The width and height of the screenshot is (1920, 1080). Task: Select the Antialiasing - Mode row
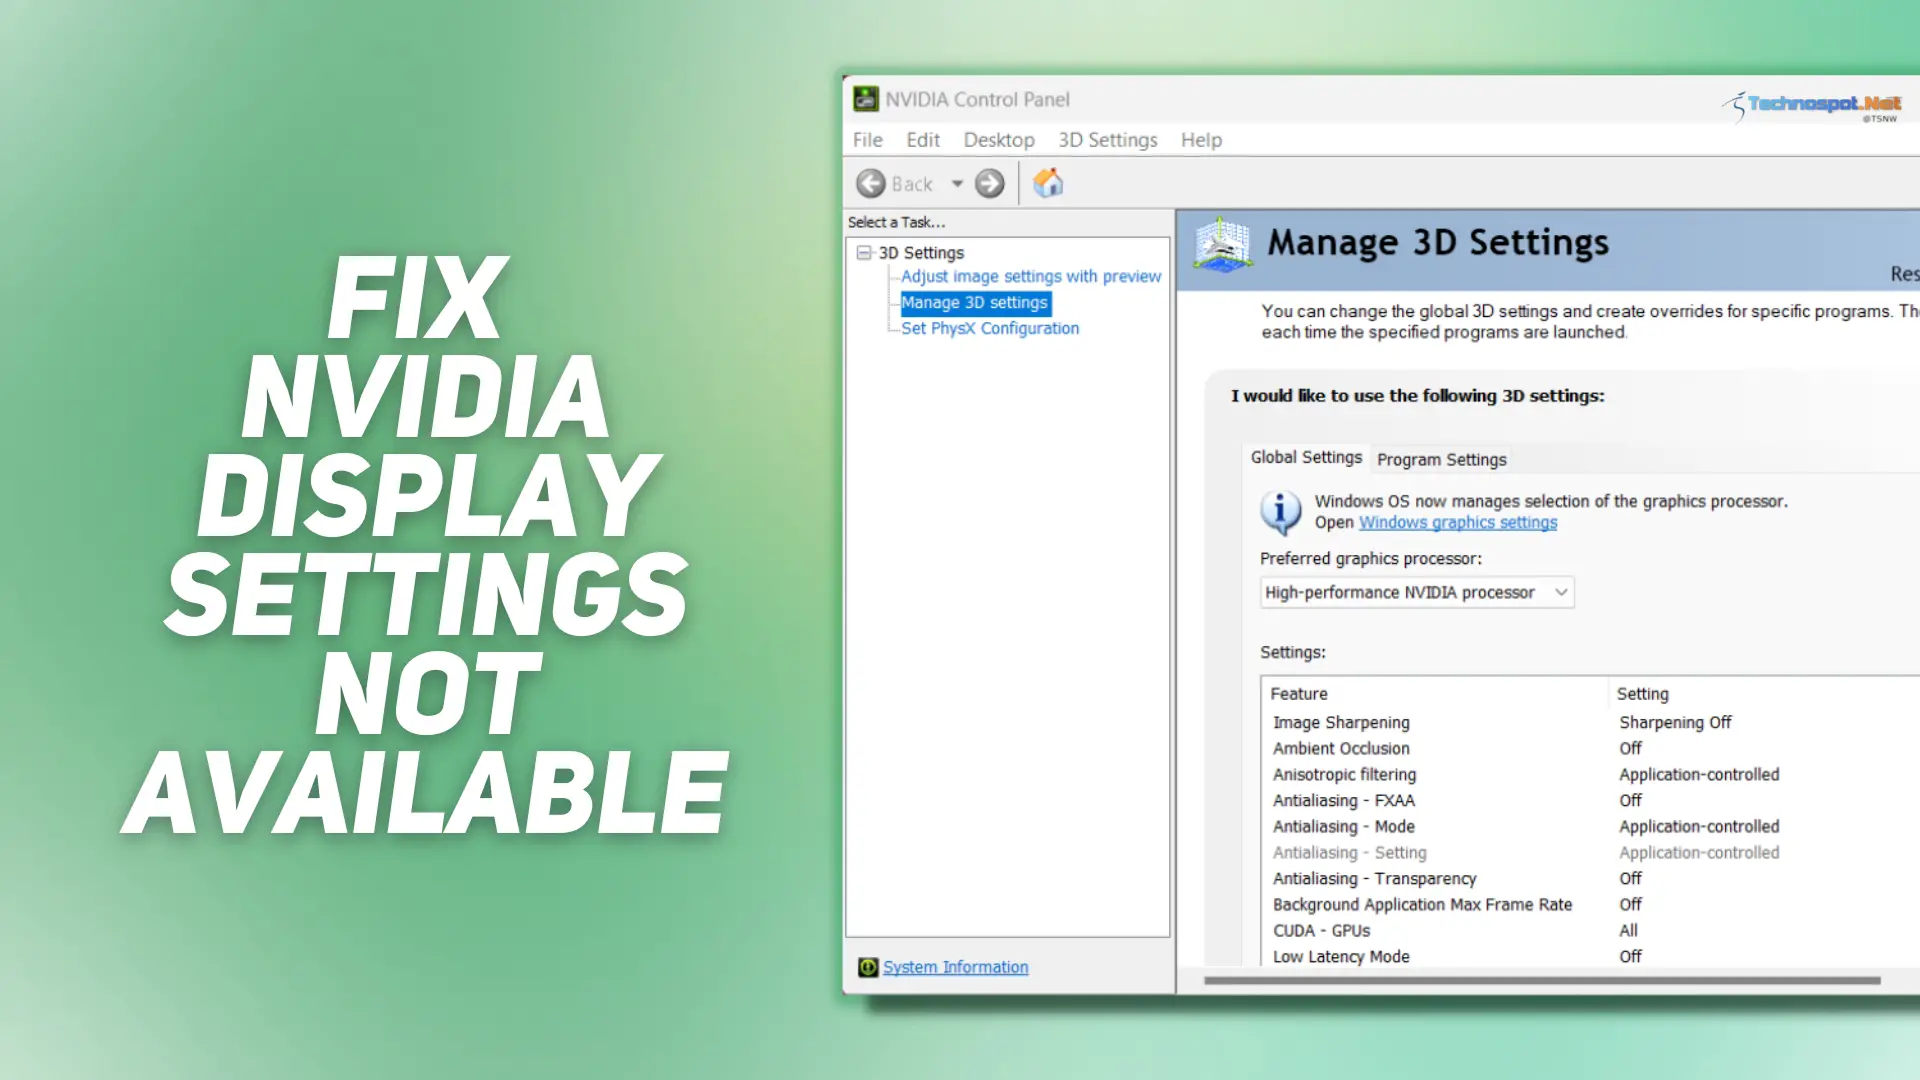[x=1343, y=826]
